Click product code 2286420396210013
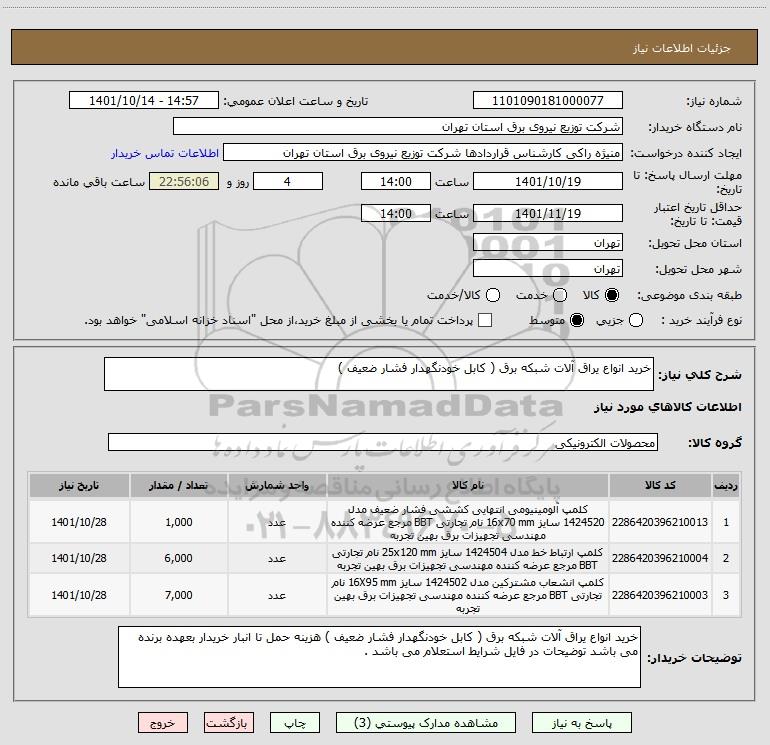Screen dimensions: 770x745 coord(660,522)
